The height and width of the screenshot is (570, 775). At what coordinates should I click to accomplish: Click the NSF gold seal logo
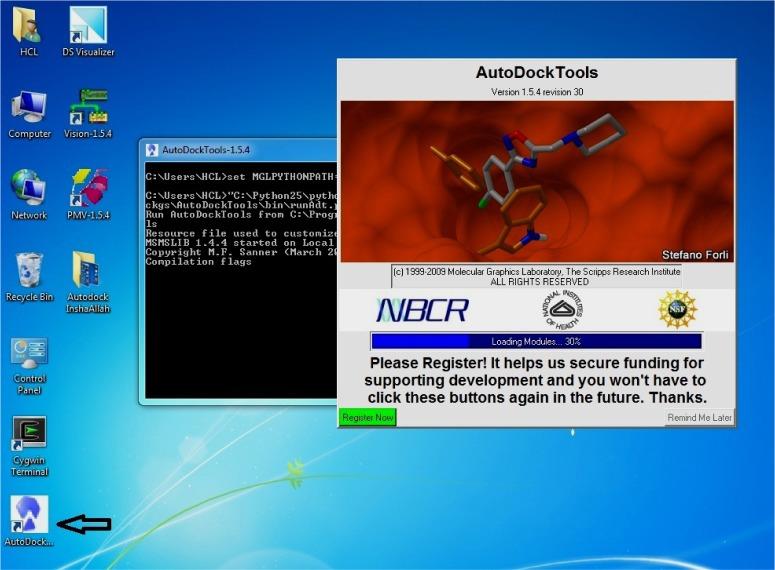677,309
